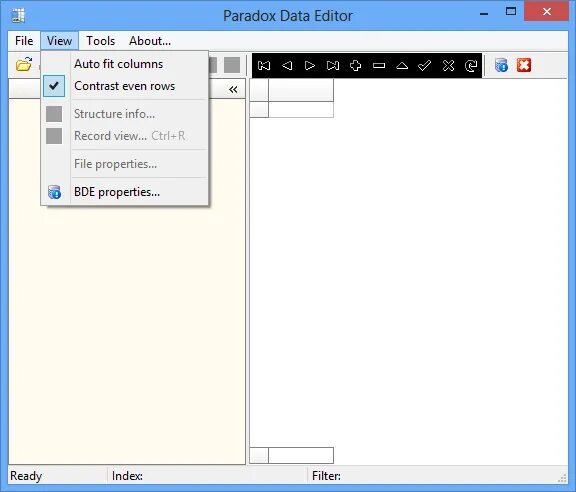
Task: Post edit with checkmark navigator icon
Action: point(425,66)
